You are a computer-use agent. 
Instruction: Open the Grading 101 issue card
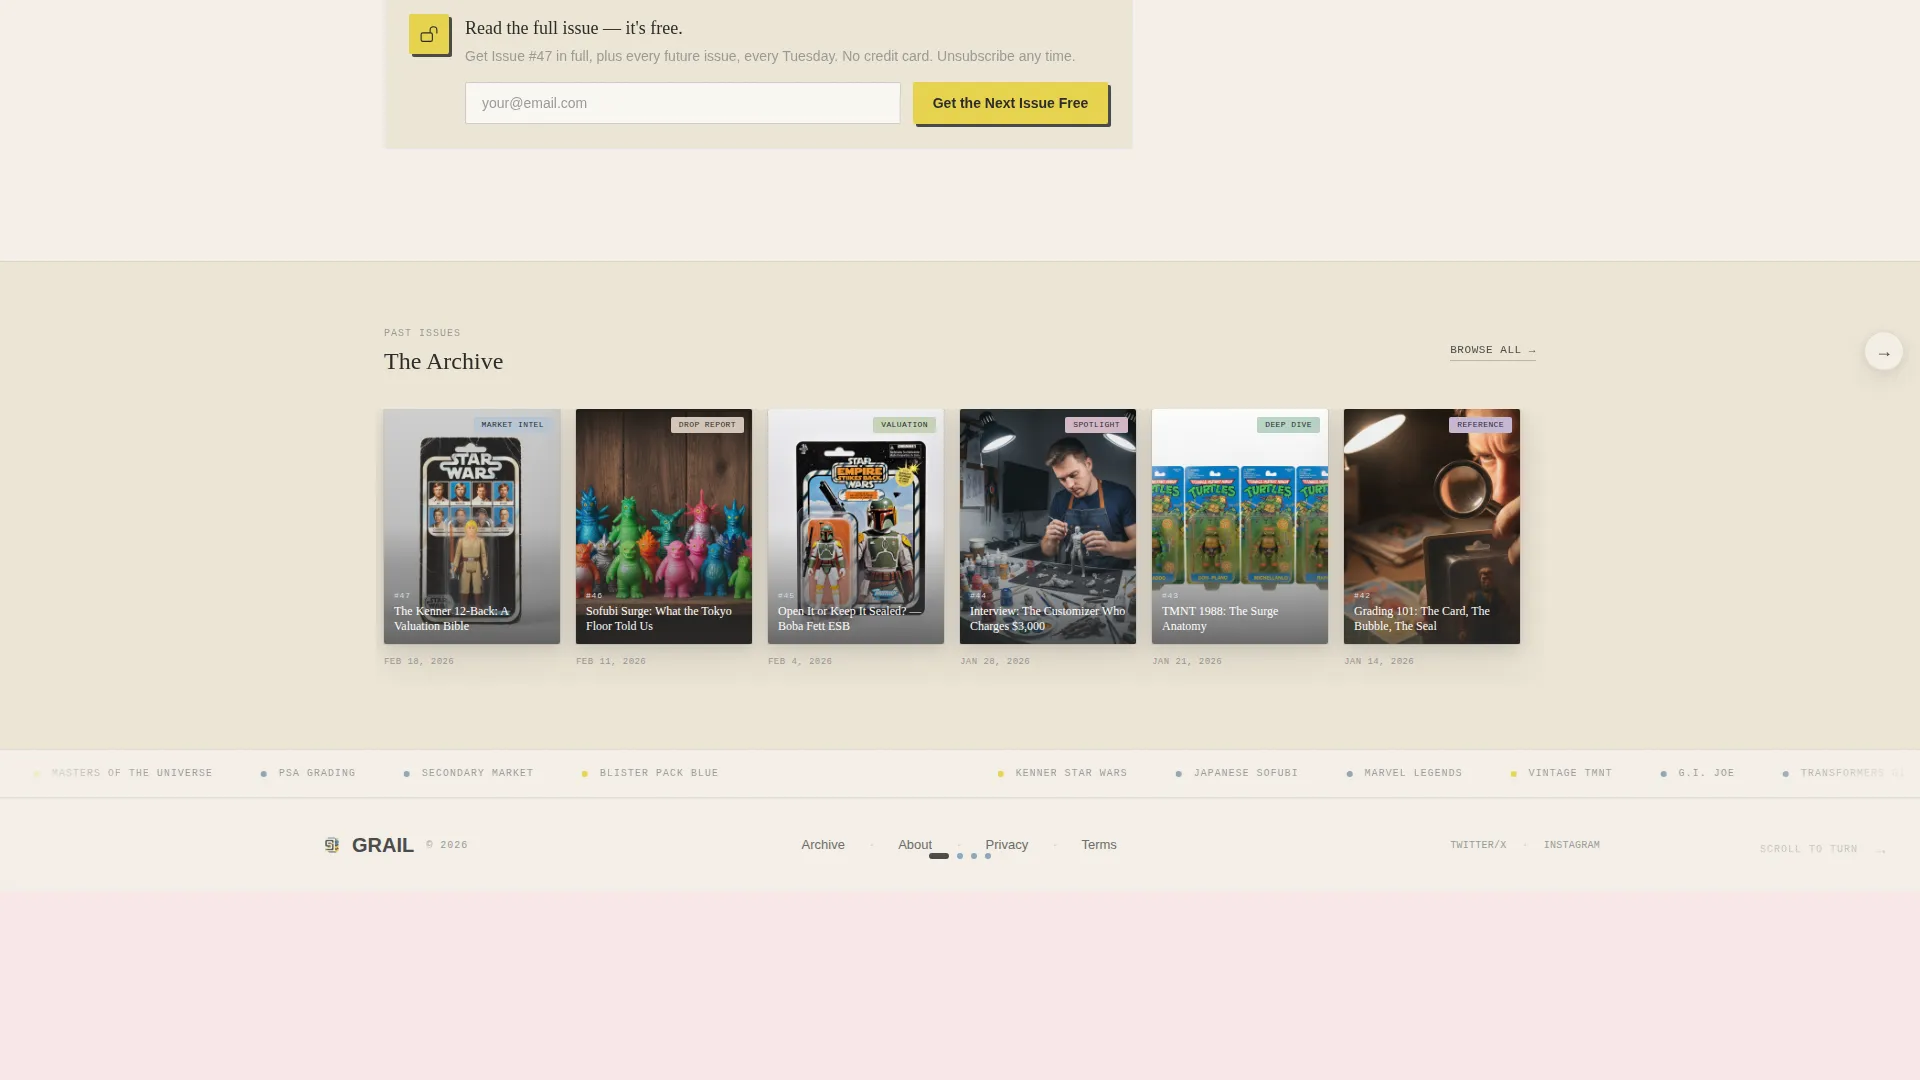[1432, 526]
